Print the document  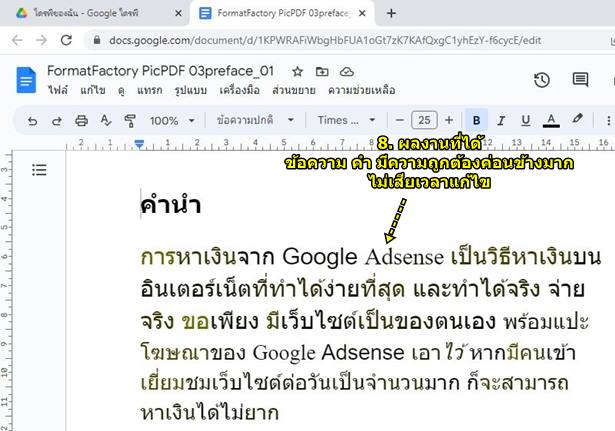click(x=81, y=121)
